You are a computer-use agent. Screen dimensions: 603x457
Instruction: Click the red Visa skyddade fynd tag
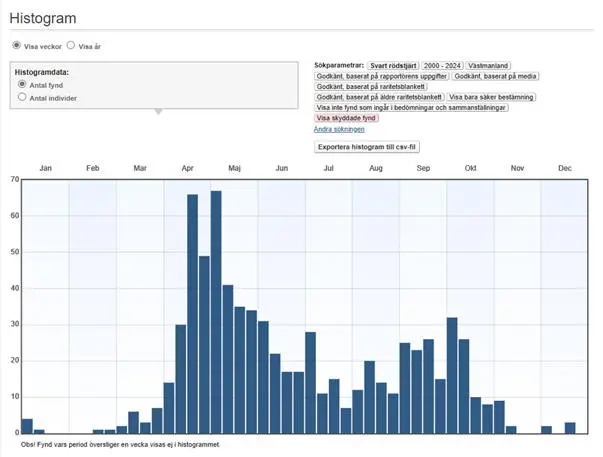click(x=346, y=118)
